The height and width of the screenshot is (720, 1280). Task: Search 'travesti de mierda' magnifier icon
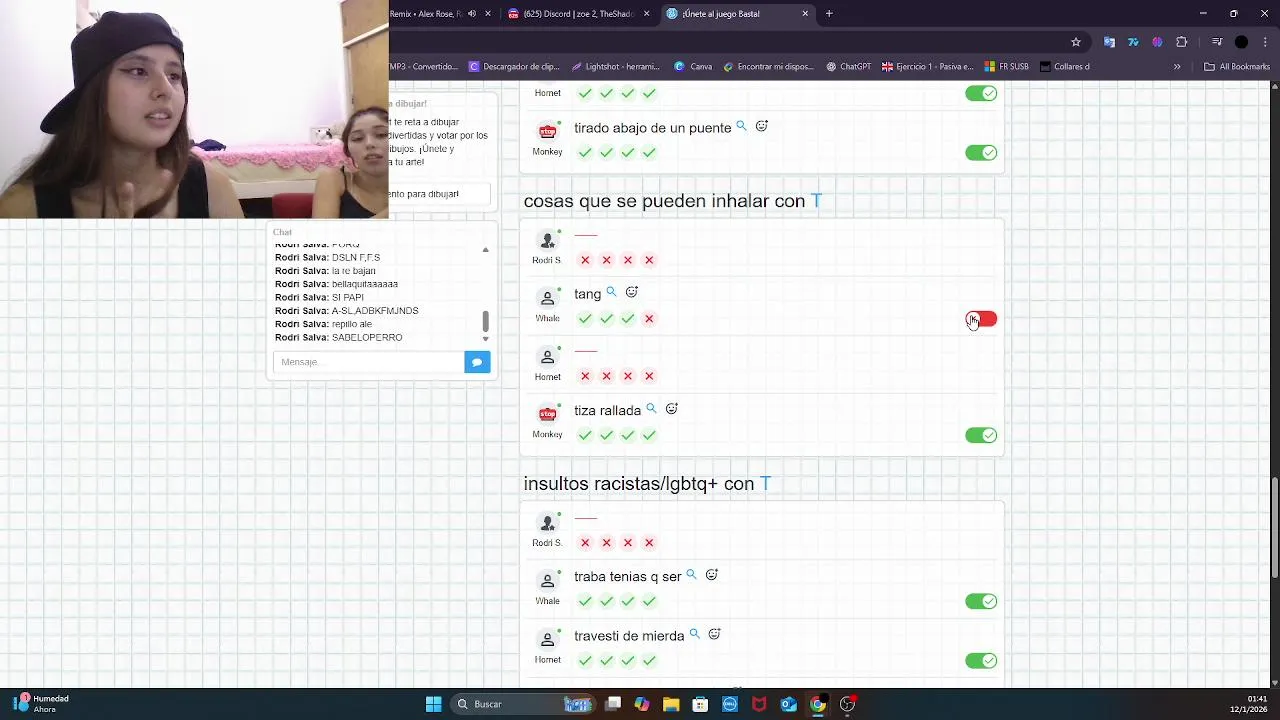tap(694, 634)
